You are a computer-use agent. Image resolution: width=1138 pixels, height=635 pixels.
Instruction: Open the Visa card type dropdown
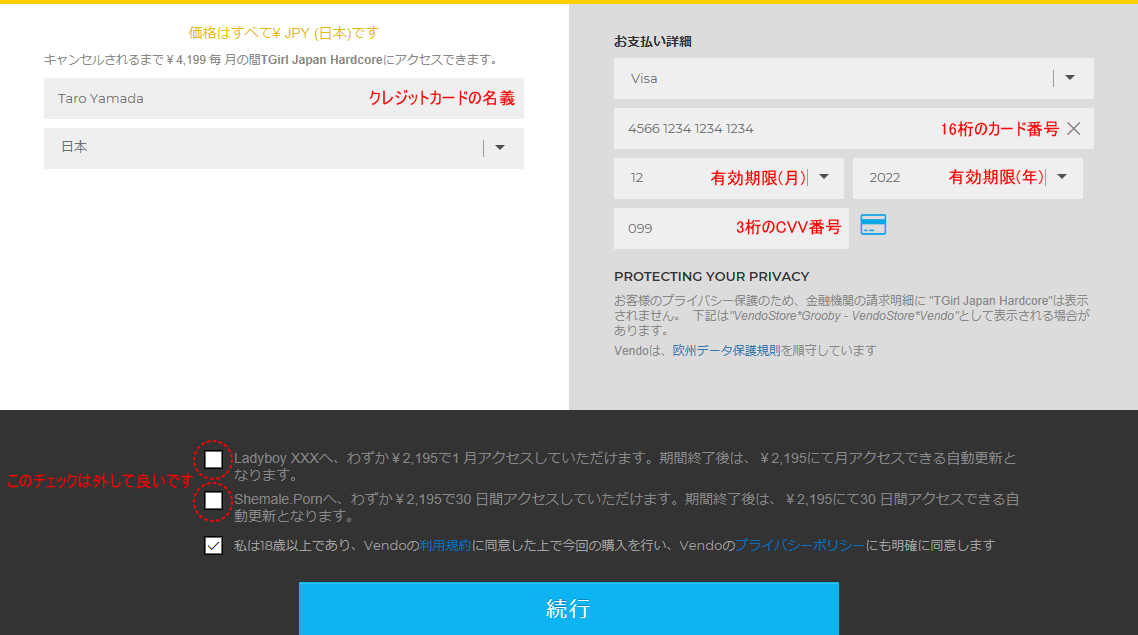(1069, 78)
